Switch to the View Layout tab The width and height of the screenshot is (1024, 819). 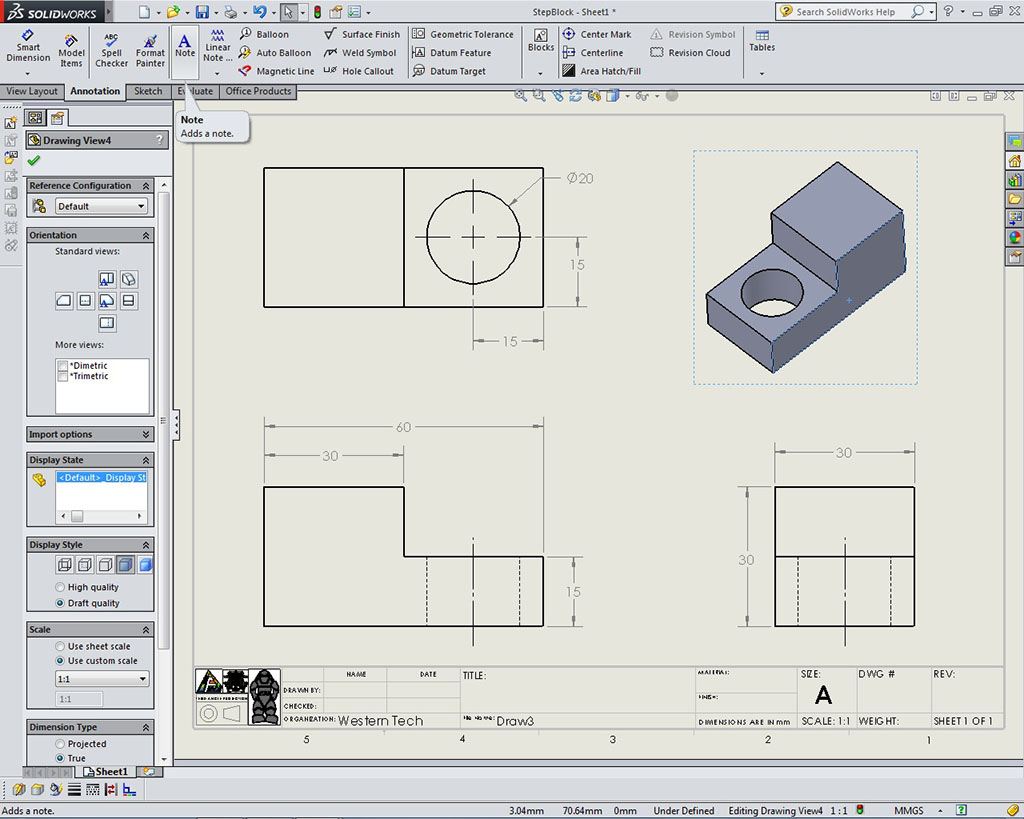pos(32,91)
